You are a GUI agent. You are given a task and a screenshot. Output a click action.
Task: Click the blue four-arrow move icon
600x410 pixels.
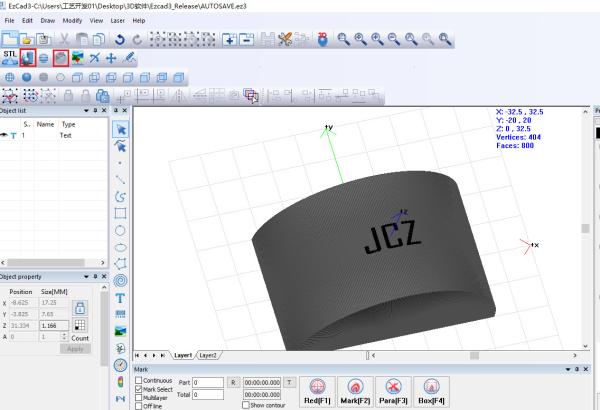[x=111, y=58]
